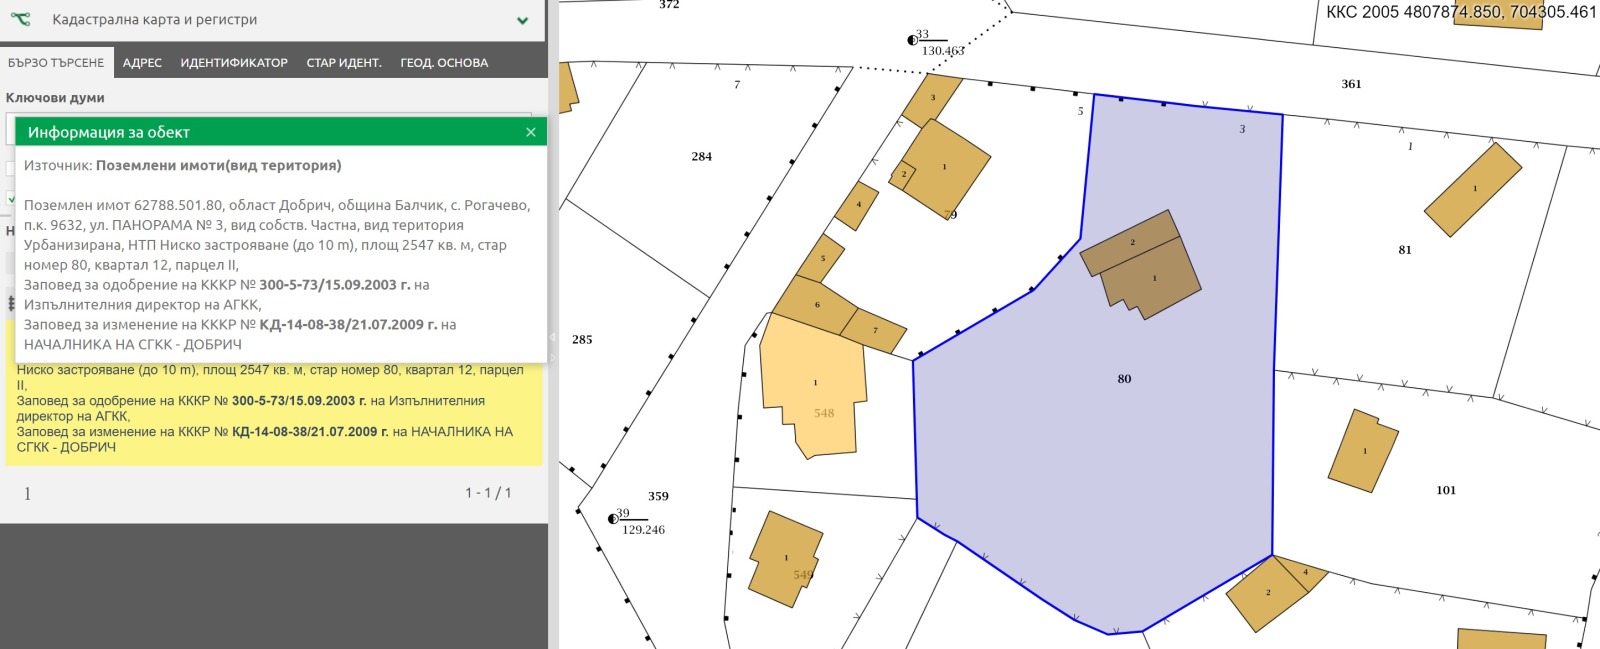The image size is (1600, 649).
Task: Open the ГЕОД. ОСНОВА tab
Action: click(x=444, y=62)
